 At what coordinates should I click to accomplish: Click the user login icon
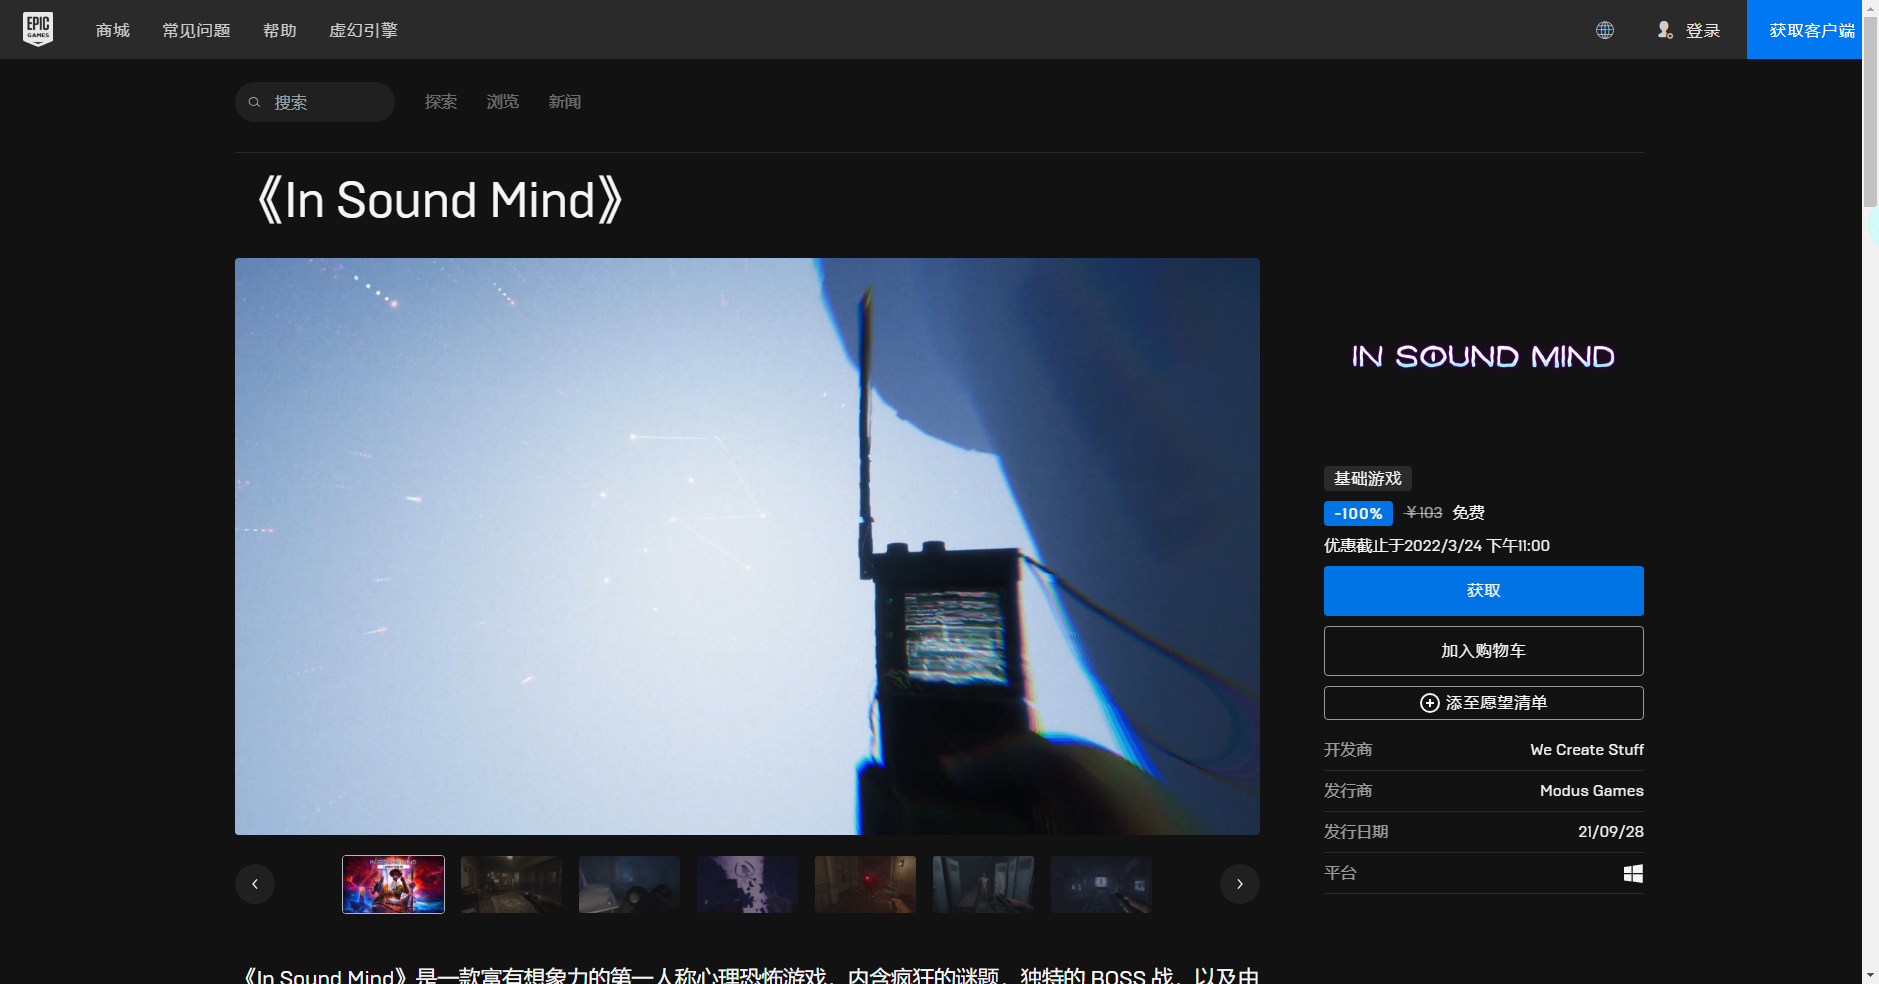pos(1666,30)
